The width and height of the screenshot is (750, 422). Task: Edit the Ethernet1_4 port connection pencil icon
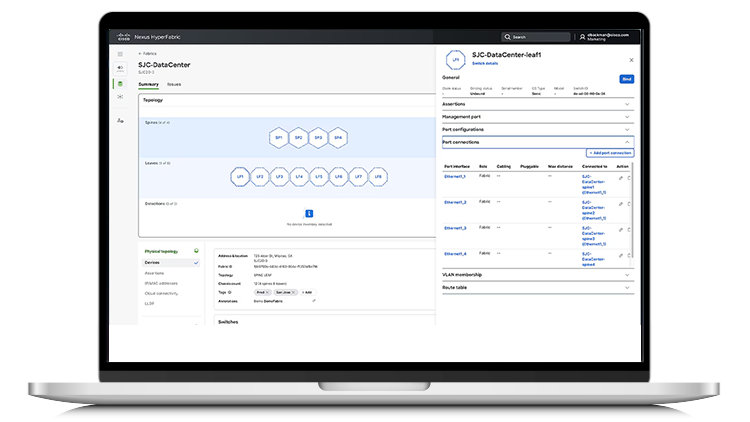click(621, 255)
